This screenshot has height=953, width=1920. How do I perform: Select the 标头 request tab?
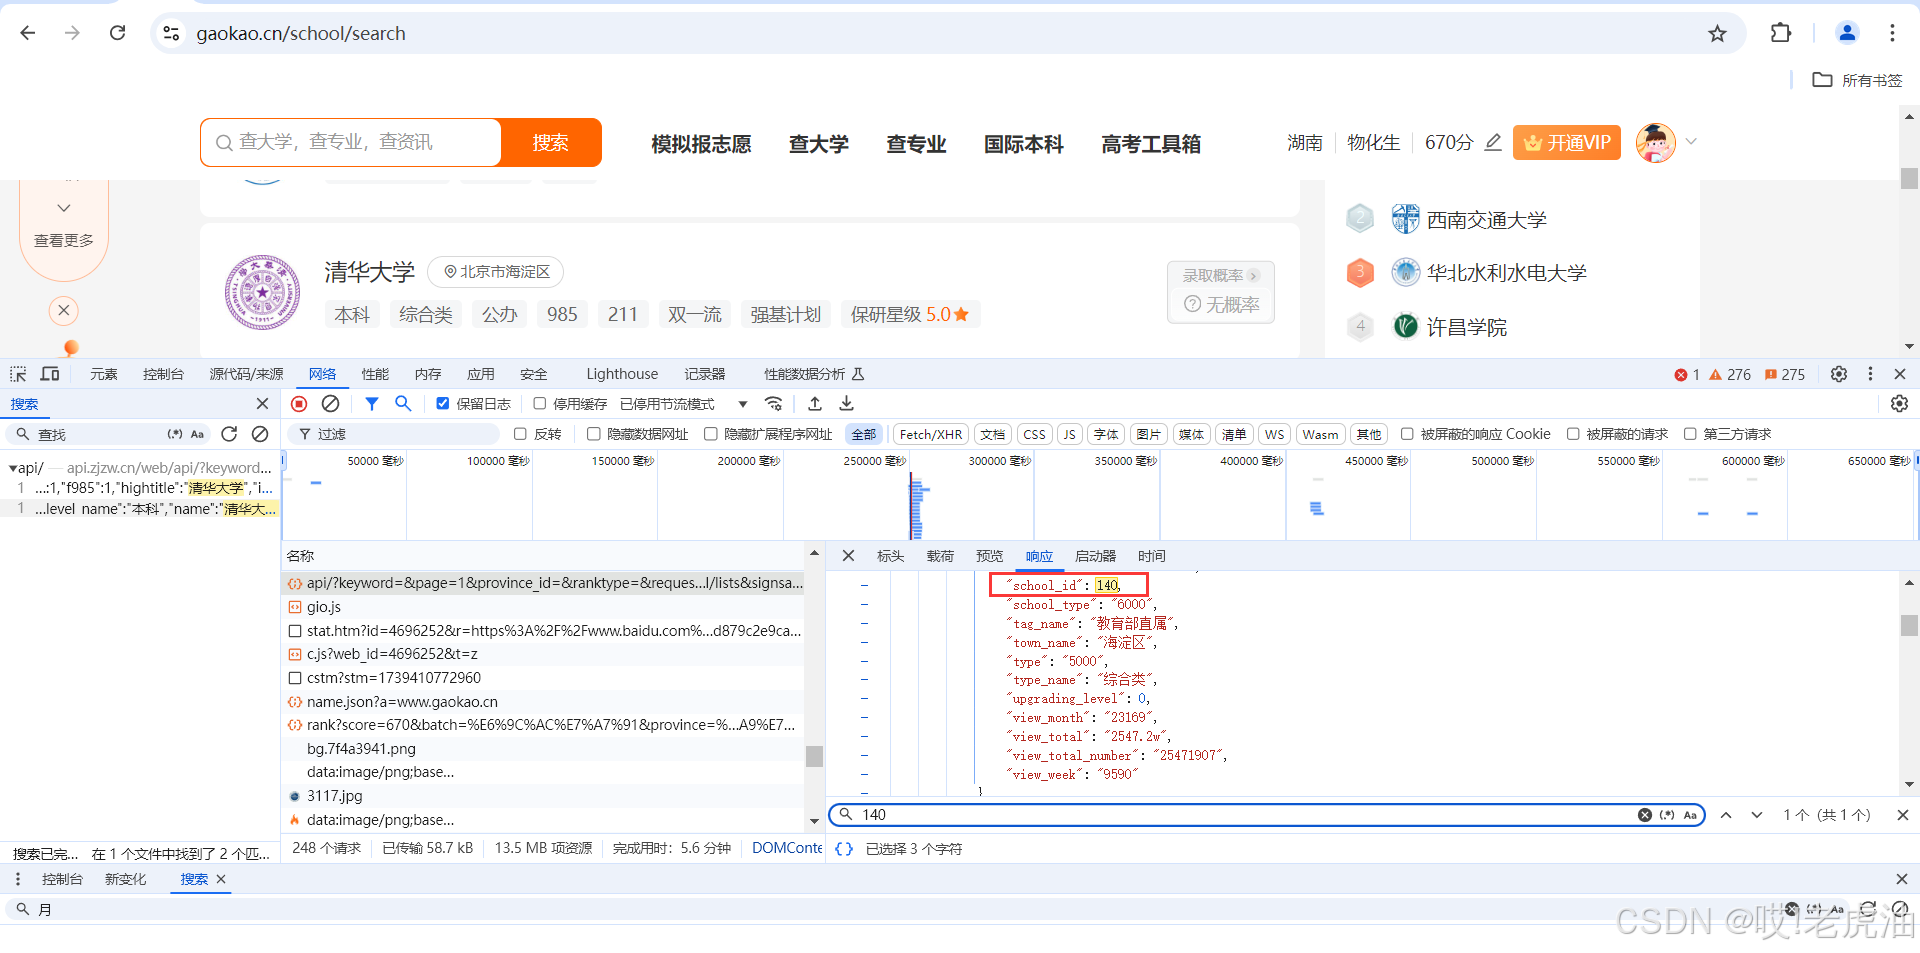click(x=890, y=556)
